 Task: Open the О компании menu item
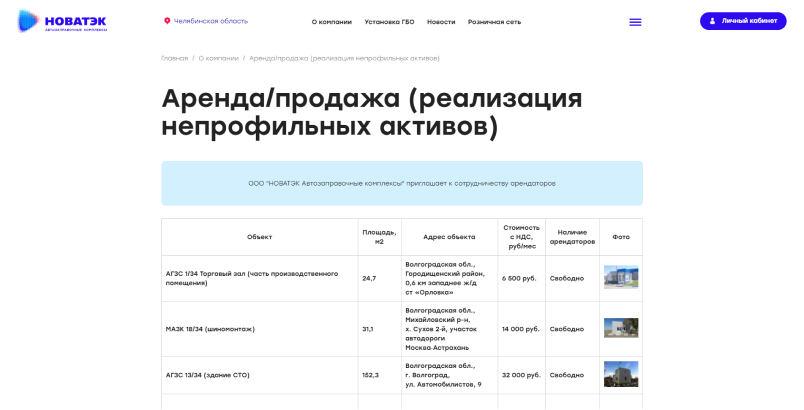[x=330, y=21]
